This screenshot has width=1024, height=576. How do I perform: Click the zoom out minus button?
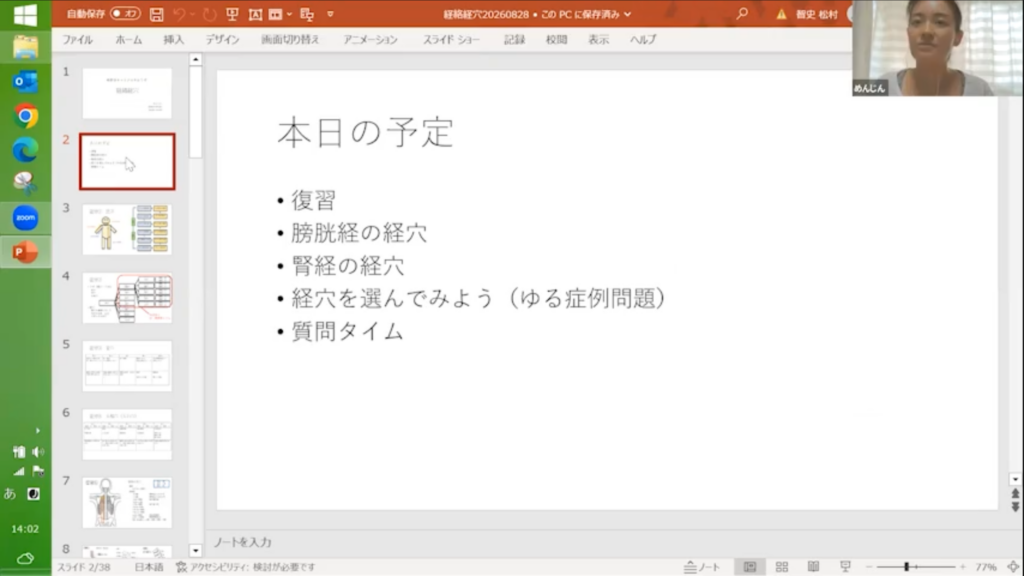point(869,567)
